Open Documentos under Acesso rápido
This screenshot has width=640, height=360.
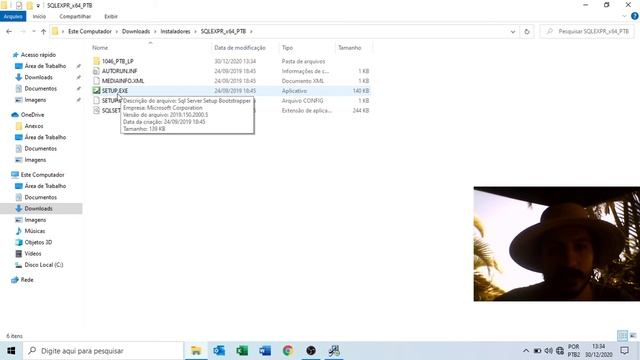click(40, 89)
